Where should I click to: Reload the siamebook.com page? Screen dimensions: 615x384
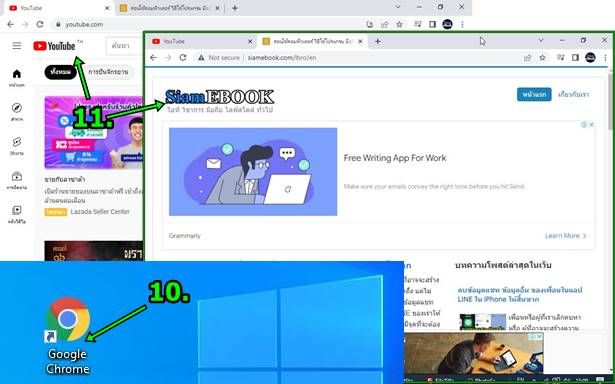(183, 58)
